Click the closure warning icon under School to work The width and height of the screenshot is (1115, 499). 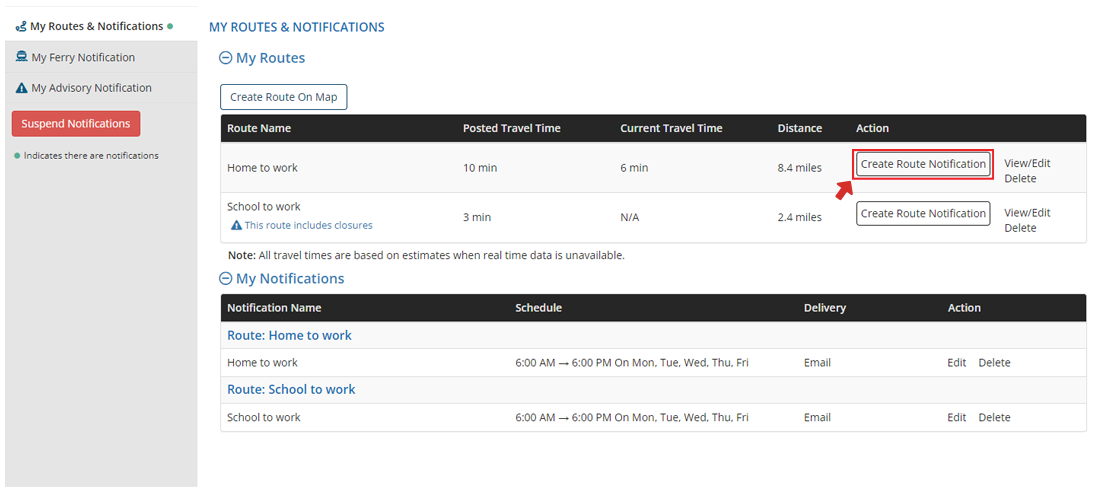point(236,226)
